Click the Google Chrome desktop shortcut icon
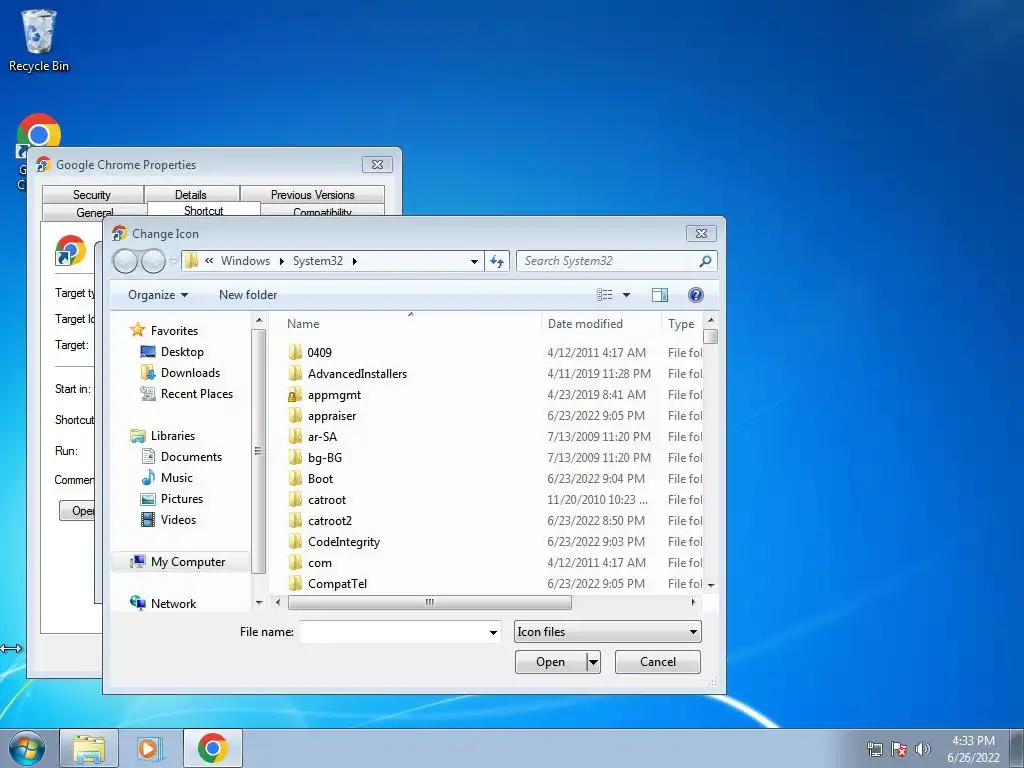This screenshot has width=1024, height=768. point(39,133)
